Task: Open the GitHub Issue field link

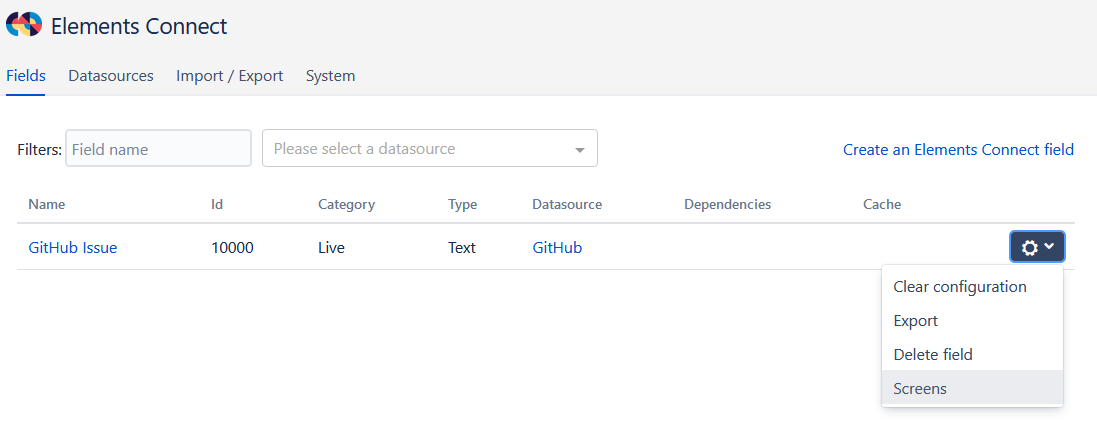Action: point(73,248)
